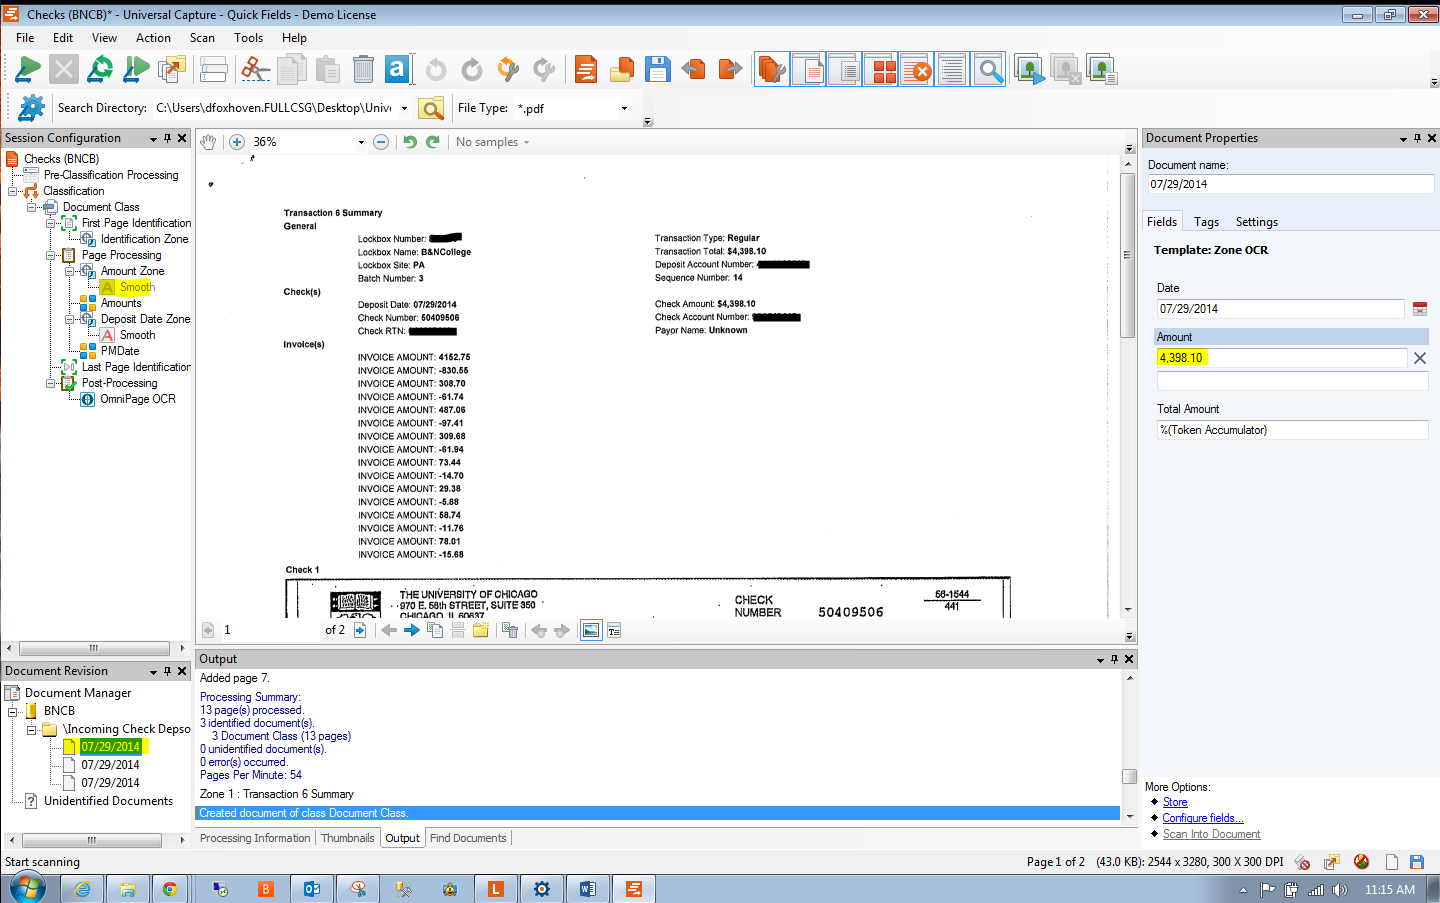This screenshot has height=903, width=1440.
Task: Open the Search Directory dropdown
Action: [x=404, y=108]
